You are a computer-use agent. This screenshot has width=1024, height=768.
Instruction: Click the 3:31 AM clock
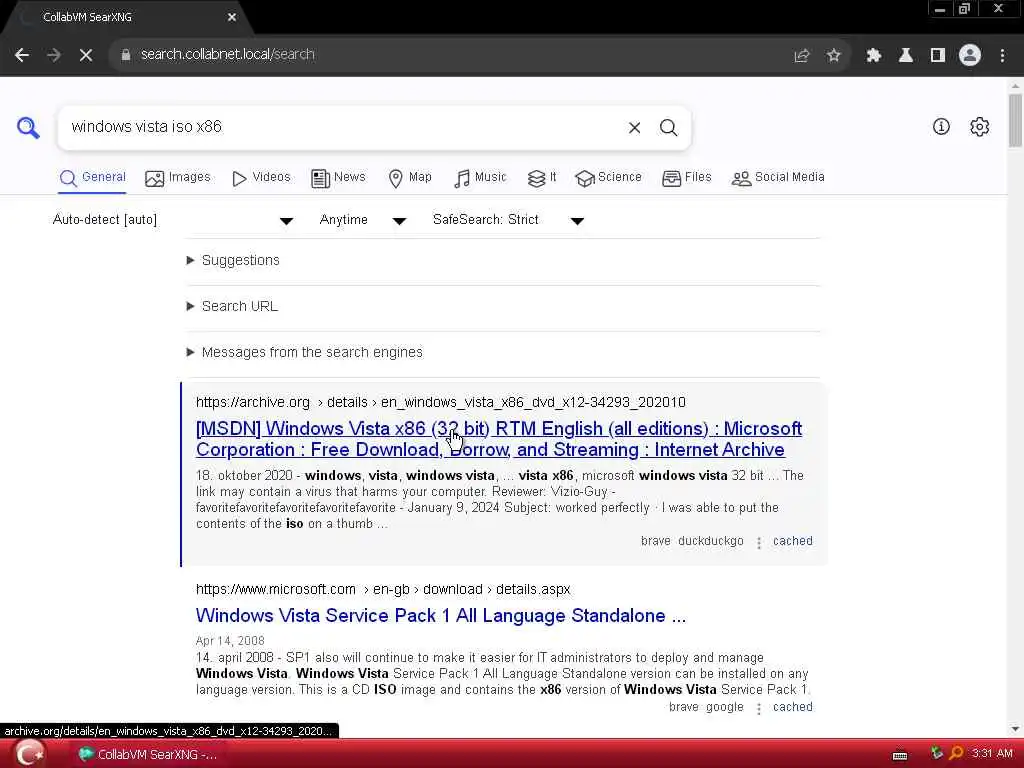(992, 754)
